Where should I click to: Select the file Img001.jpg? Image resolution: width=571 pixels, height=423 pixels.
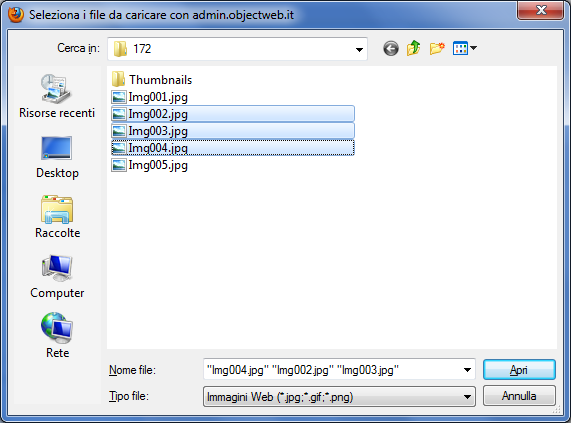click(x=150, y=97)
